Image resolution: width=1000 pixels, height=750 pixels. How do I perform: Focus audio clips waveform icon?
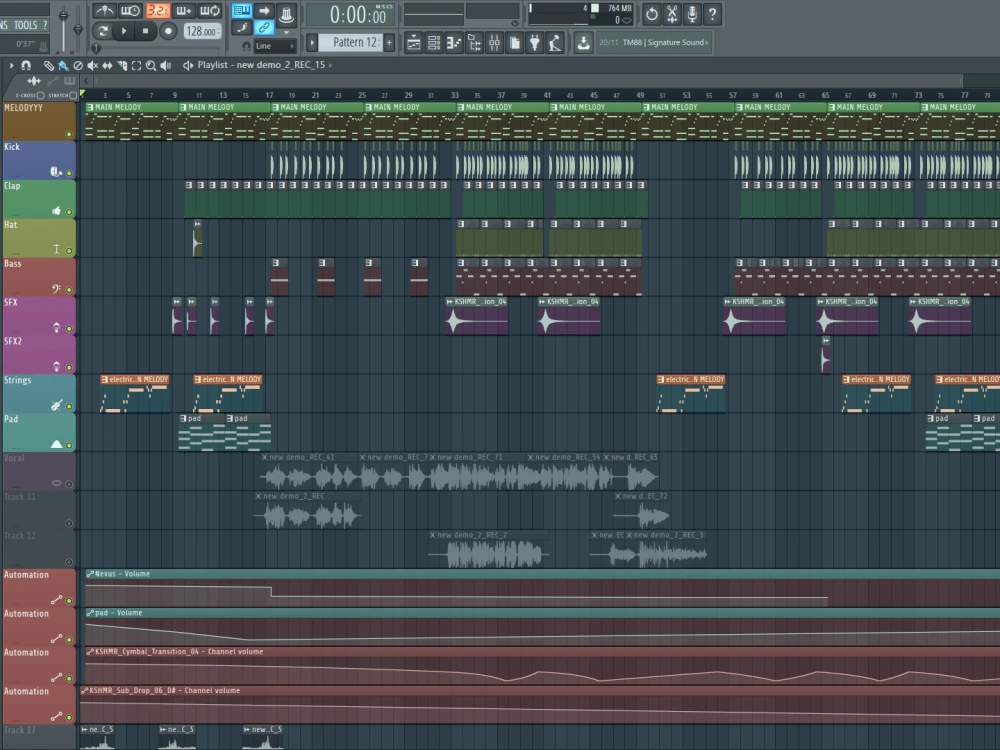click(33, 81)
